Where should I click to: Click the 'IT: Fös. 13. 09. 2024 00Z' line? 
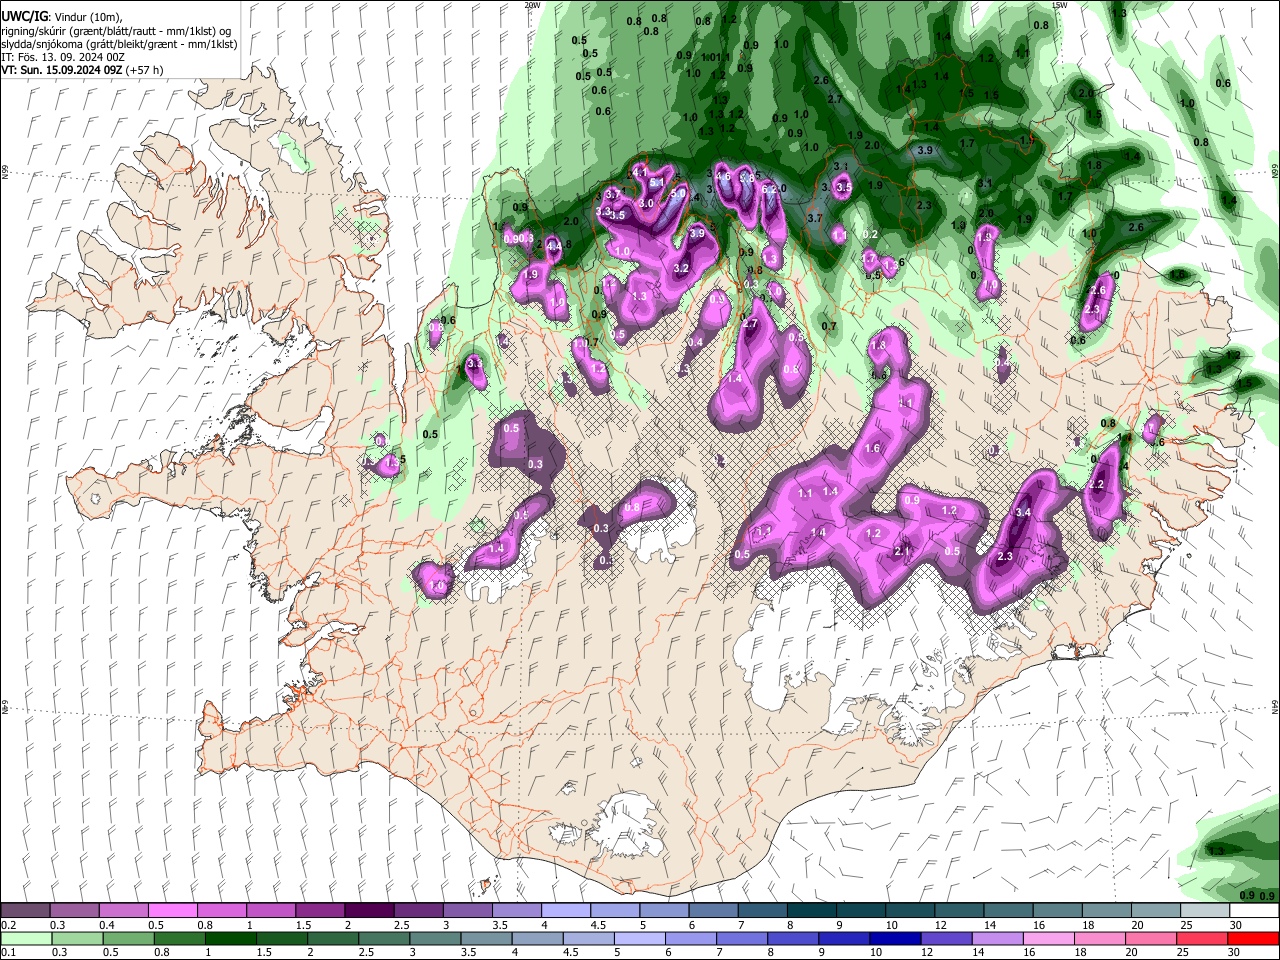pyautogui.click(x=63, y=57)
